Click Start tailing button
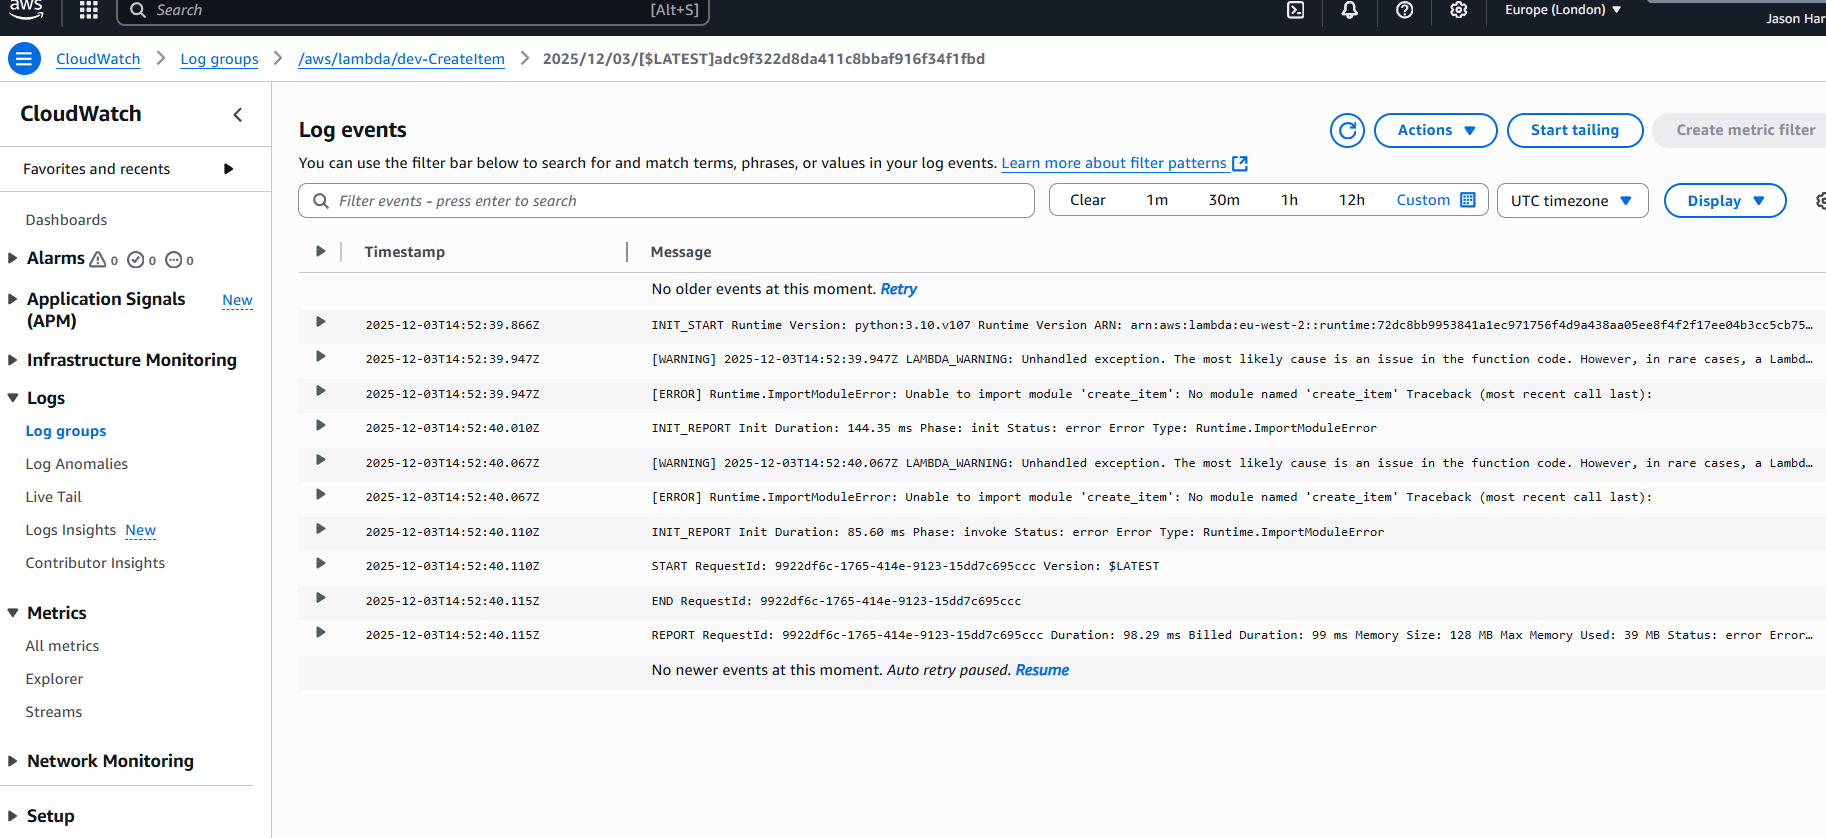This screenshot has width=1826, height=838. pos(1575,130)
